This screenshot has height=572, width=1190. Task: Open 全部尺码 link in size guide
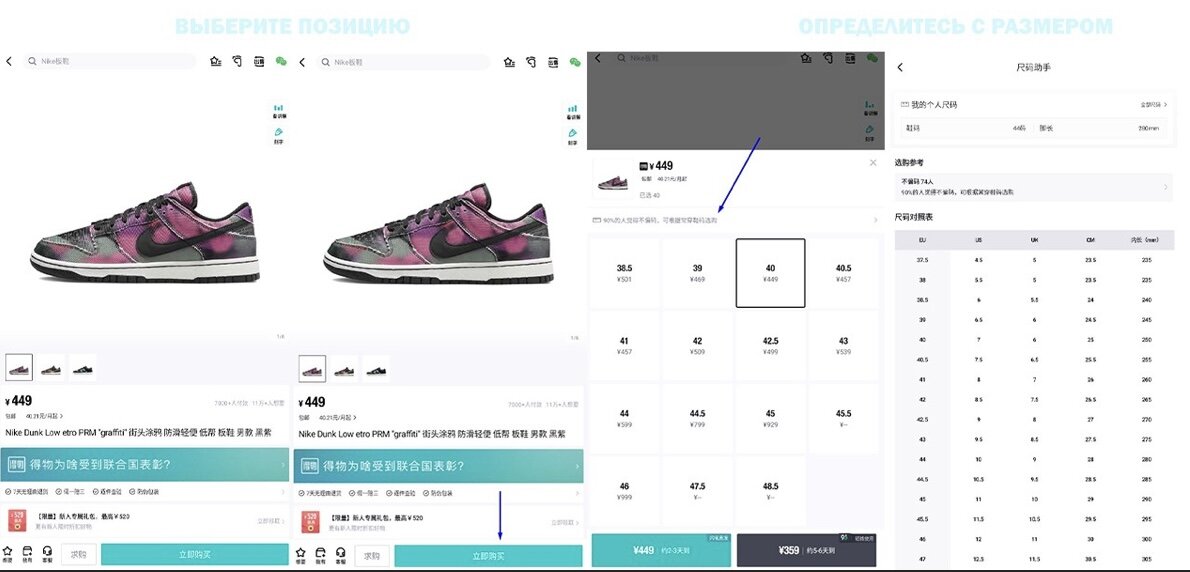pyautogui.click(x=1153, y=104)
